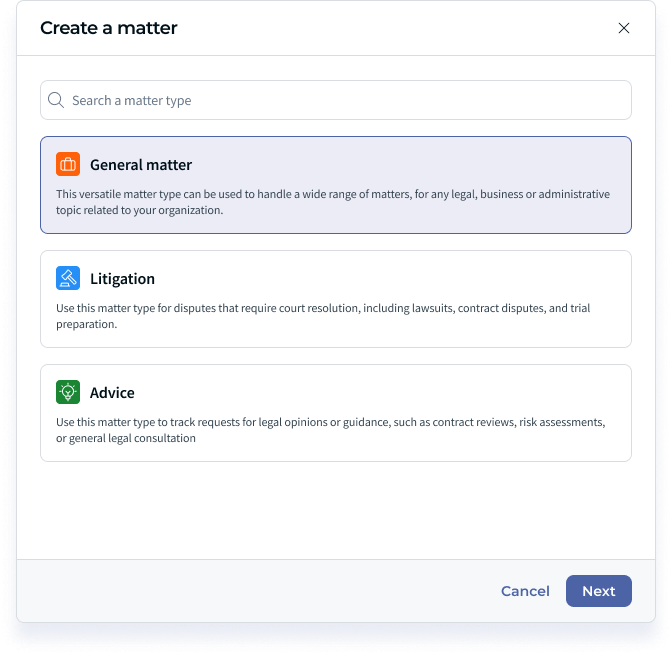Click the General matter title text
This screenshot has width=672, height=655.
[141, 165]
